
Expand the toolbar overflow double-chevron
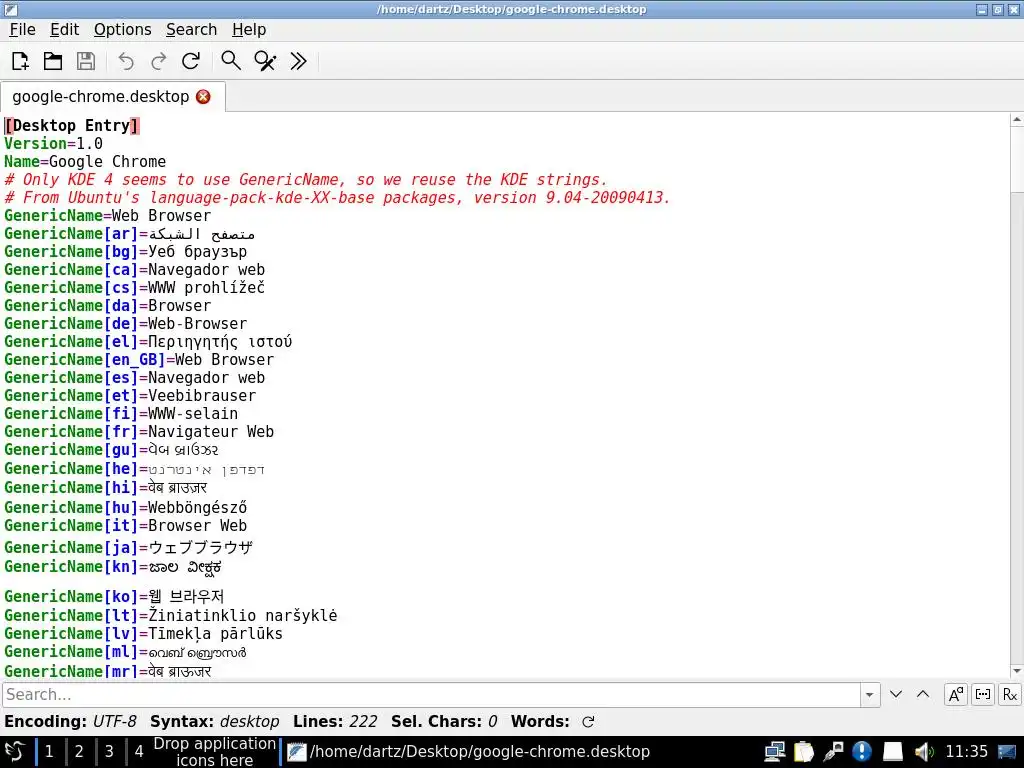pyautogui.click(x=298, y=61)
